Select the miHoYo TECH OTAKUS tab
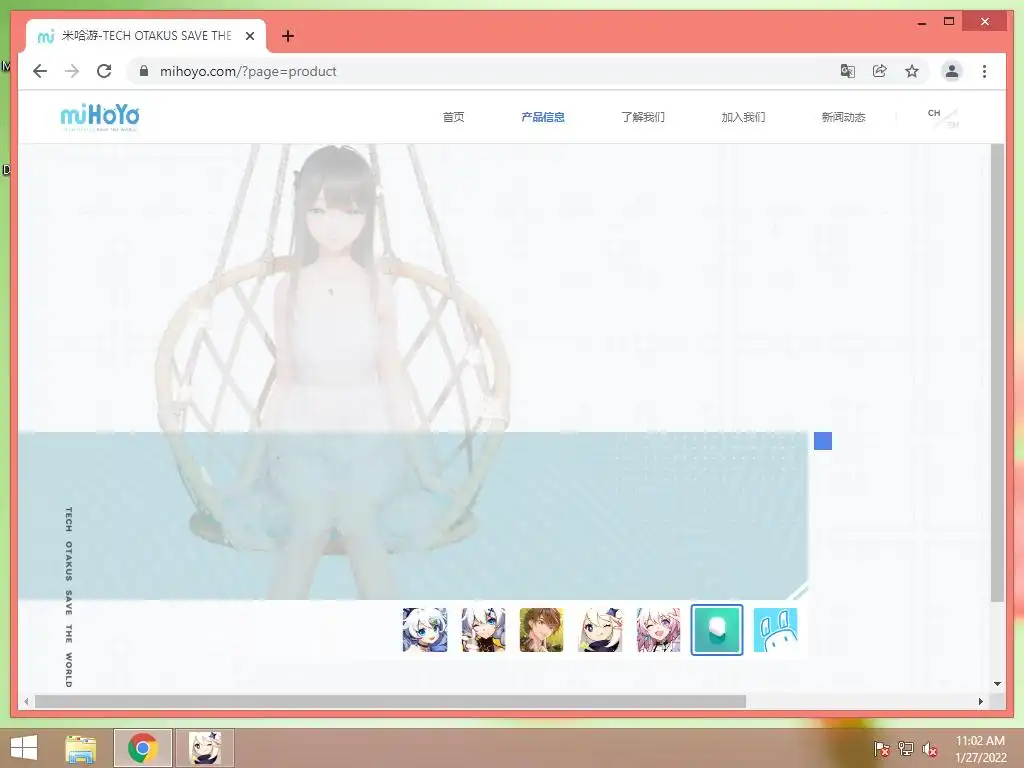 pos(146,36)
